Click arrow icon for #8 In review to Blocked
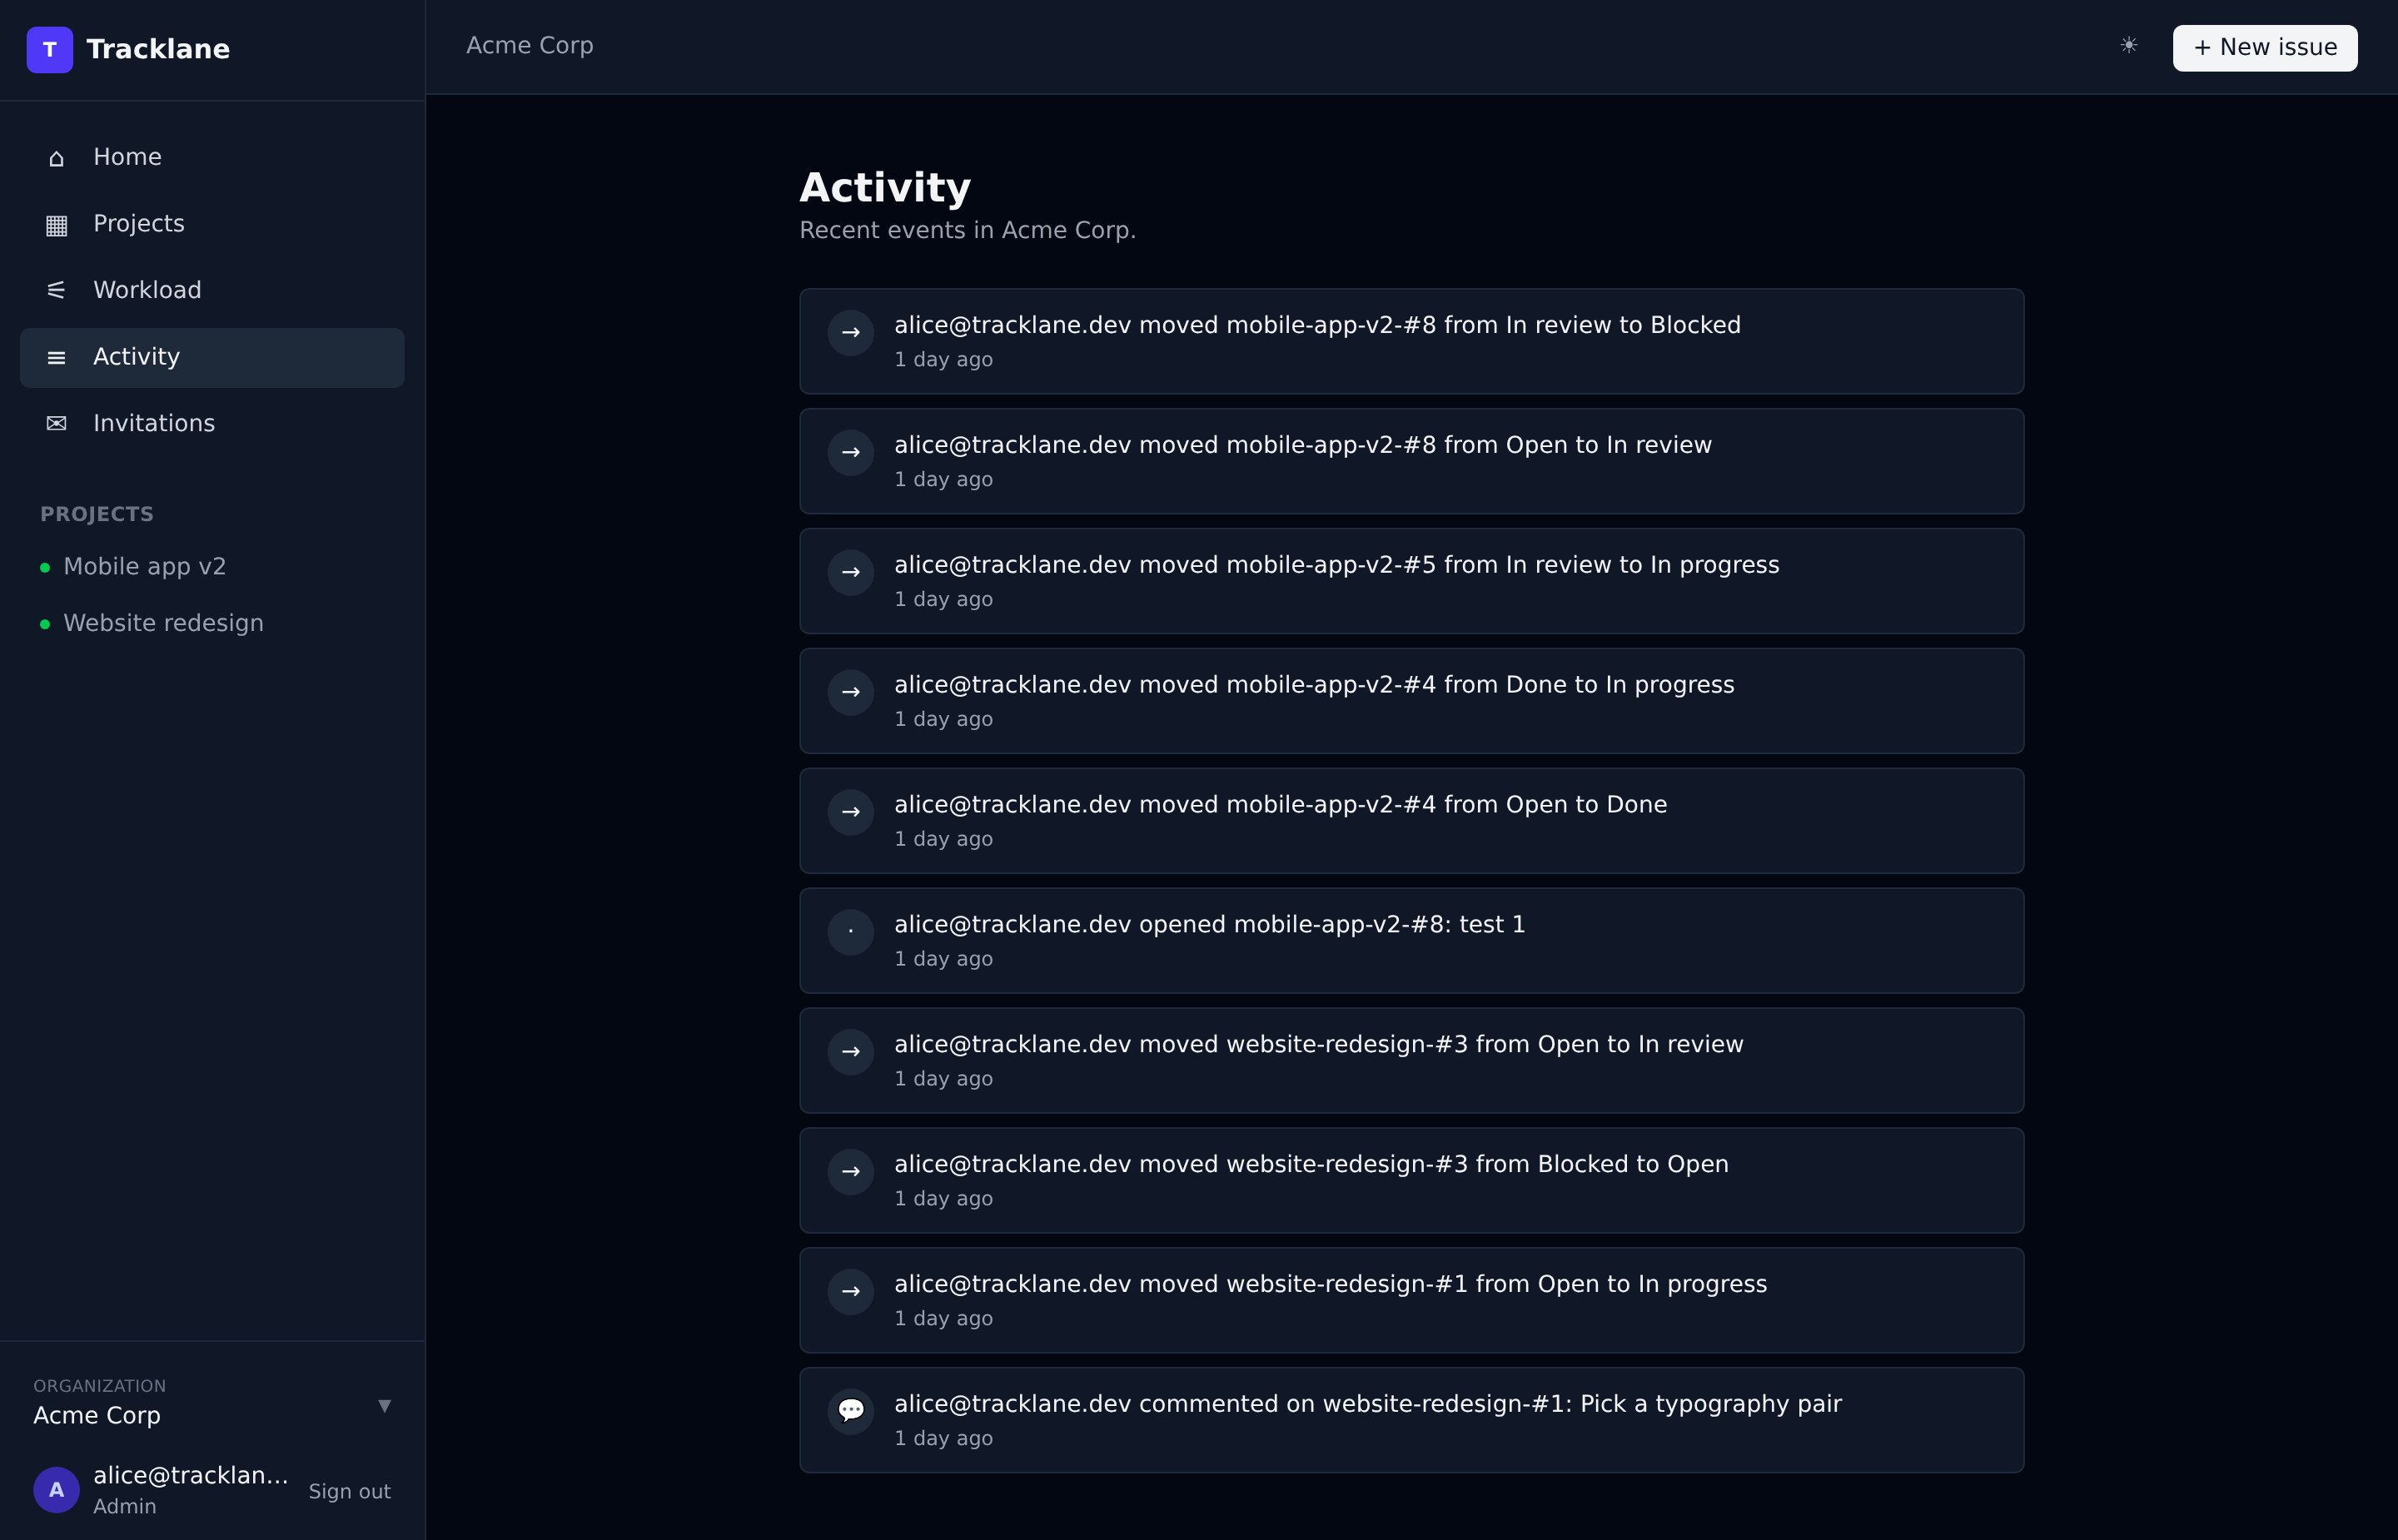2398x1540 pixels. 851,333
